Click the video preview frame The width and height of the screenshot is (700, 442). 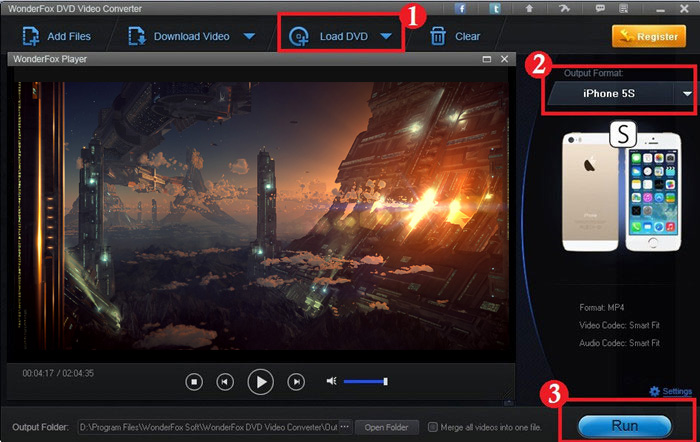tap(263, 215)
